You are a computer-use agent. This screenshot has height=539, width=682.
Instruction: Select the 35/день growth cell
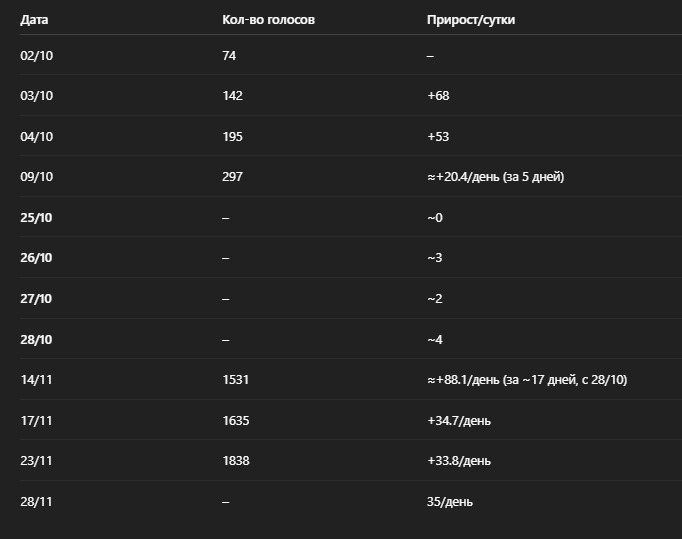click(x=449, y=502)
